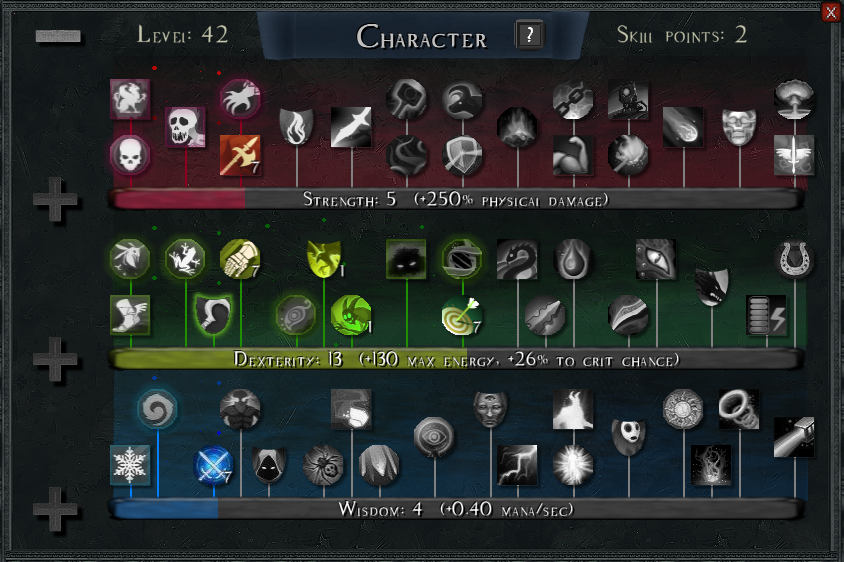Raise Wisdom using the plus button
Viewport: 844px width, 562px height.
(x=55, y=509)
